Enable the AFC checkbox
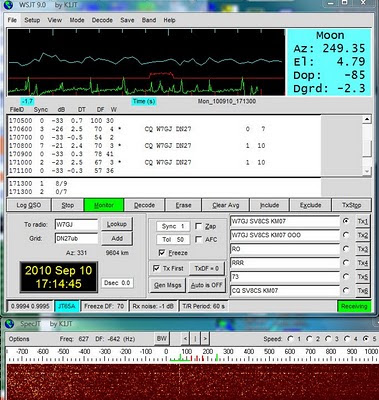Image resolution: width=379 pixels, height=400 pixels. [x=198, y=239]
